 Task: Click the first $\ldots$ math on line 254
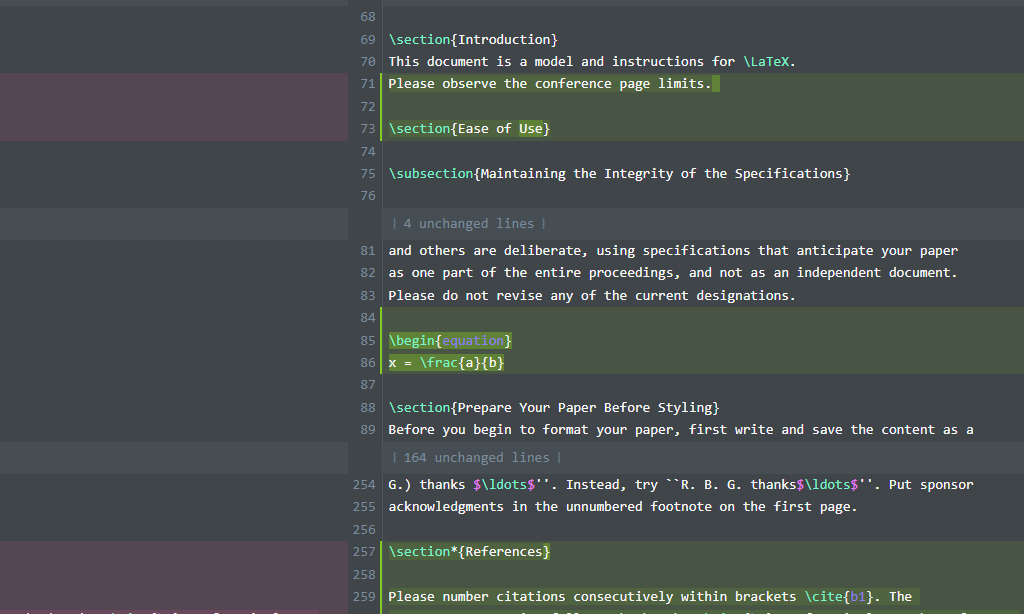point(504,485)
